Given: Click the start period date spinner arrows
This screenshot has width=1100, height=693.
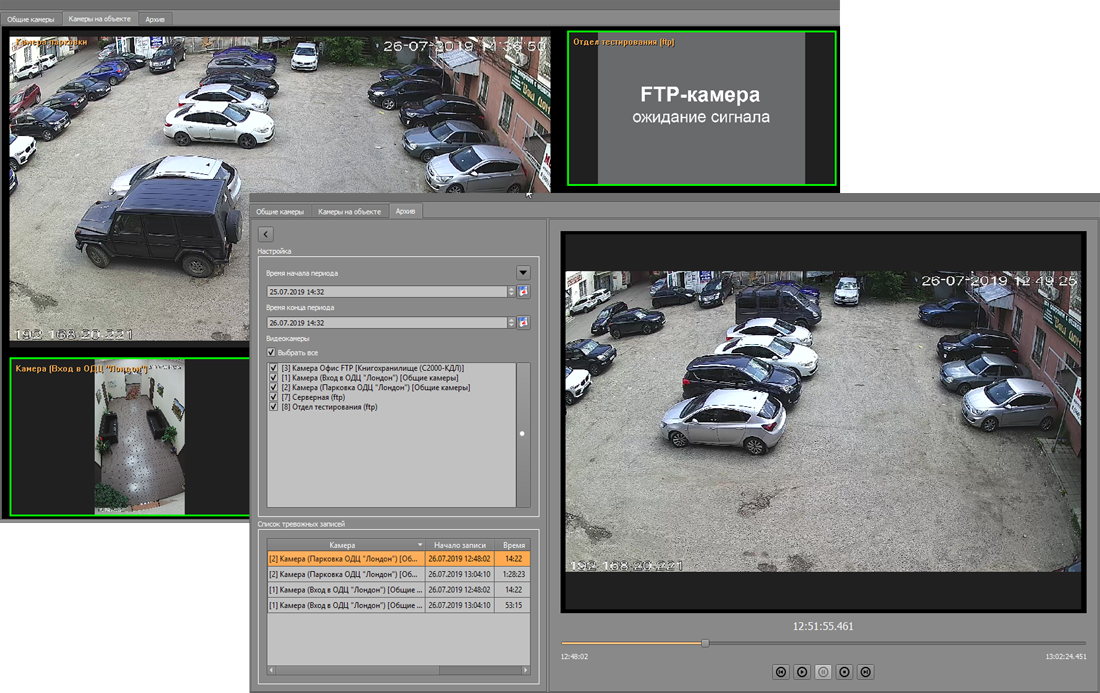Looking at the screenshot, I should (x=512, y=292).
